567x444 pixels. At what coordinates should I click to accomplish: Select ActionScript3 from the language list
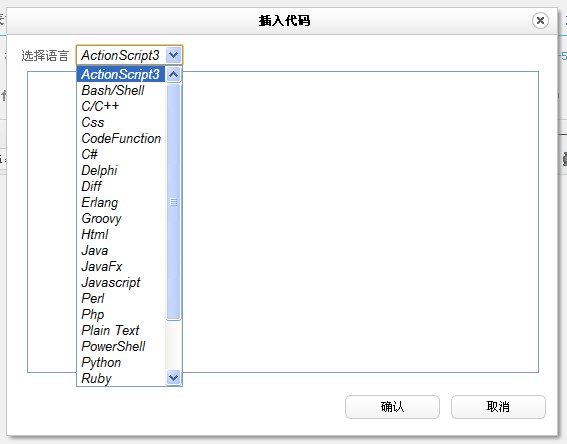pyautogui.click(x=121, y=74)
